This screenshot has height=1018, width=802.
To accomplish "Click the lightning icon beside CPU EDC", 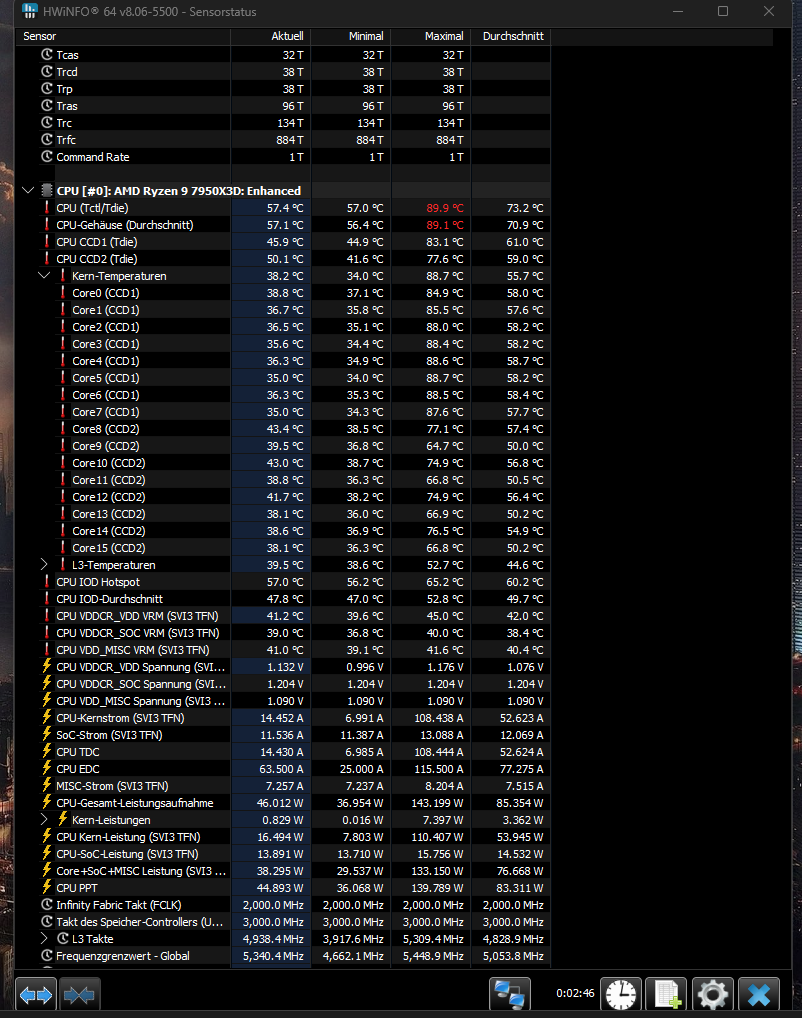I will coord(47,768).
